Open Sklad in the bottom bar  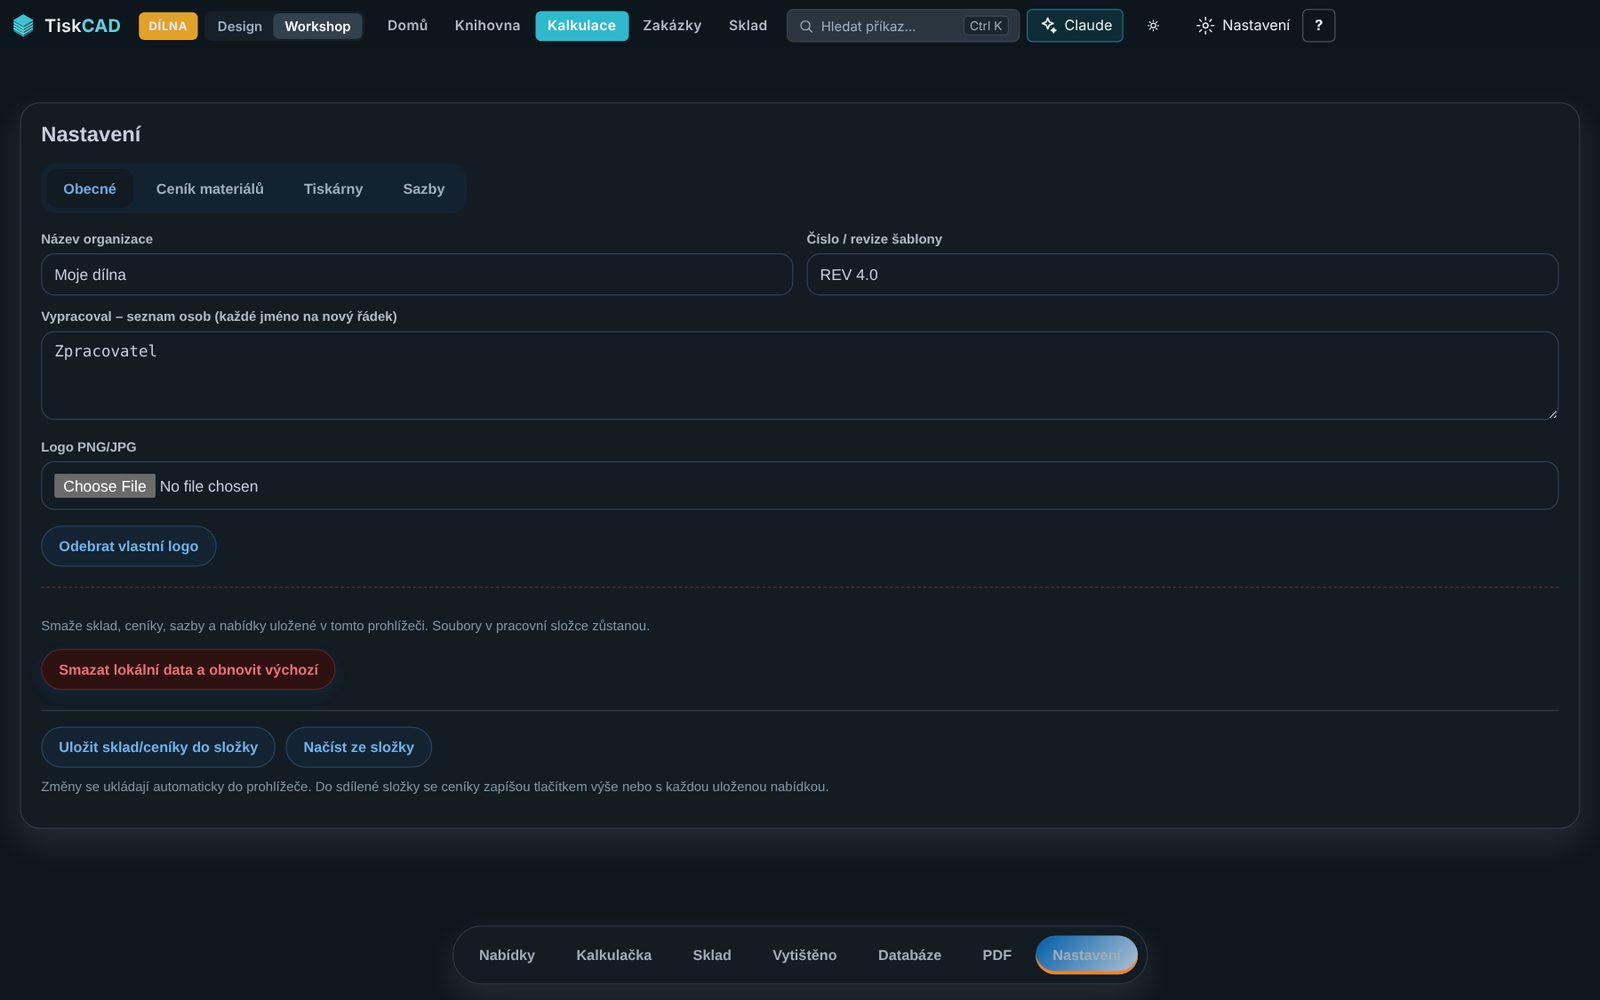pos(712,955)
